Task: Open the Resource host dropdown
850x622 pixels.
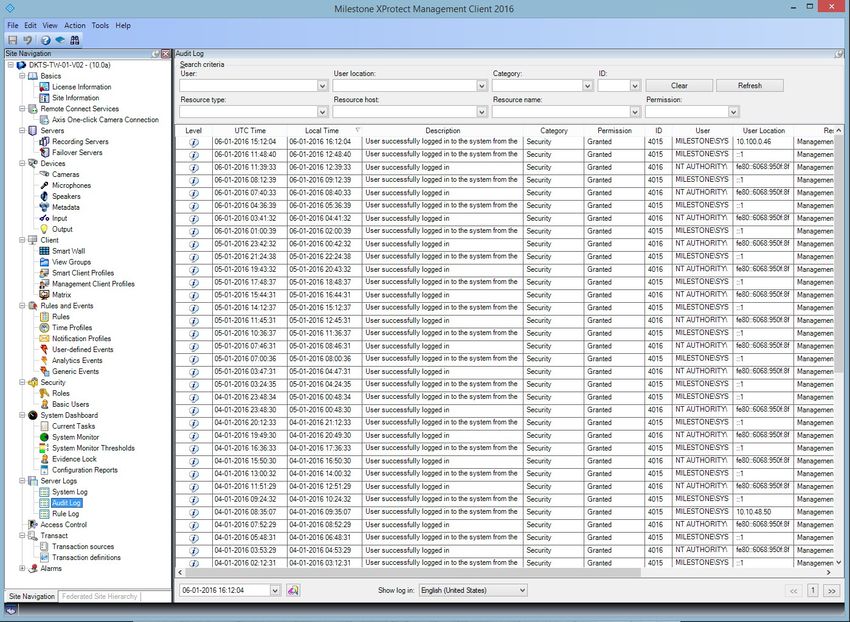Action: click(x=482, y=112)
